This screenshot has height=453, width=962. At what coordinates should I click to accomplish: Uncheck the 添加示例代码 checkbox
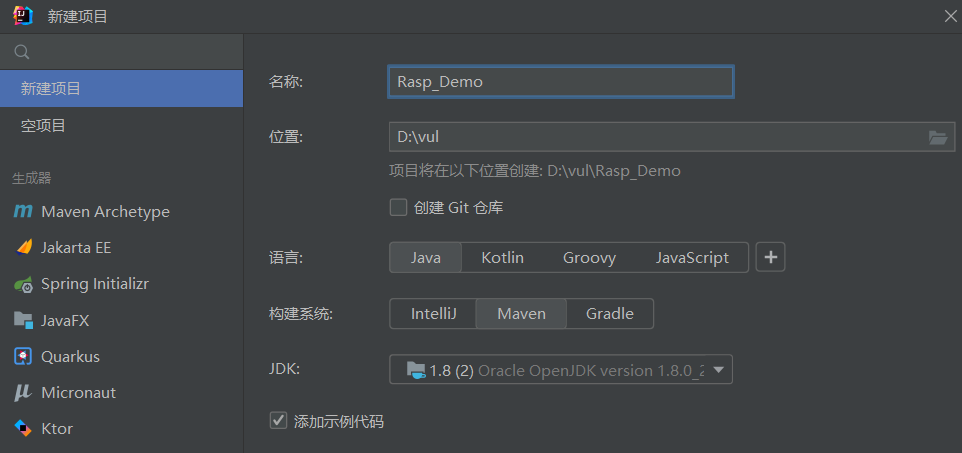(x=279, y=421)
